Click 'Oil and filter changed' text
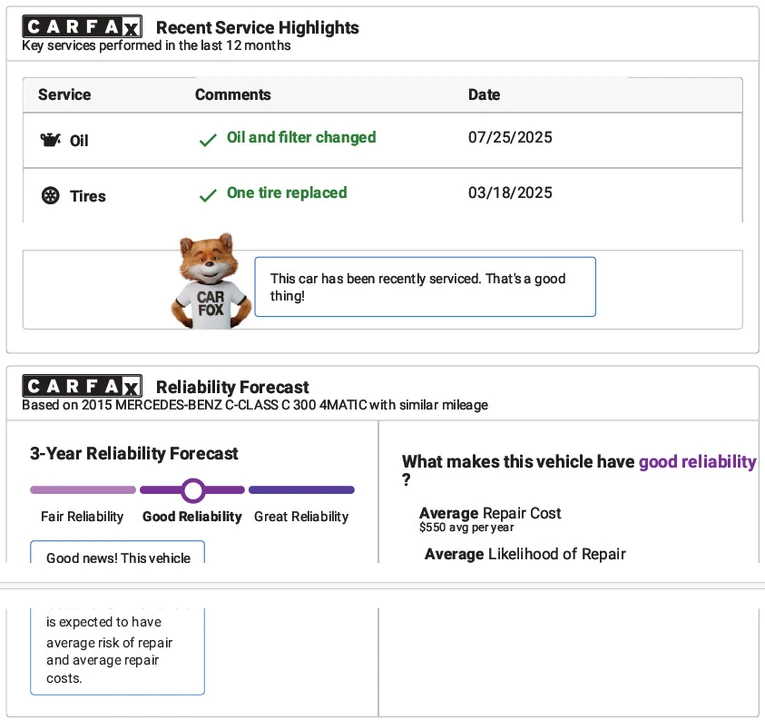Image resolution: width=765 pixels, height=720 pixels. (x=302, y=138)
